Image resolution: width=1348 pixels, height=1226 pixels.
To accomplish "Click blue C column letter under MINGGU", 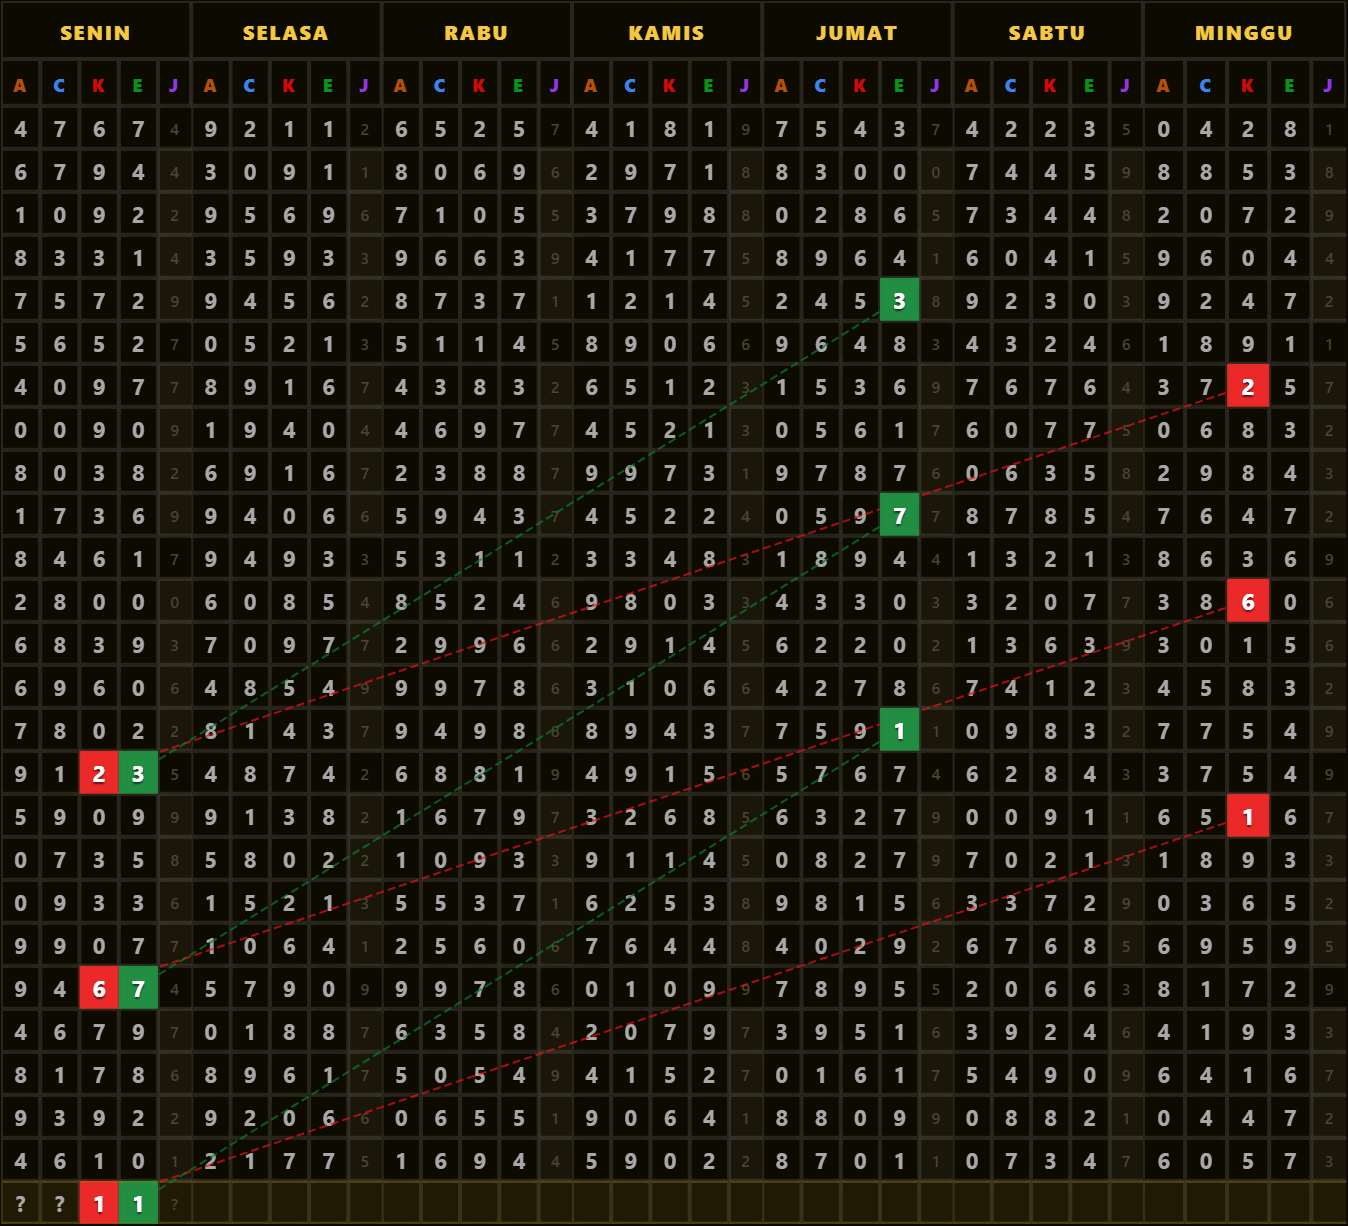I will [1206, 86].
